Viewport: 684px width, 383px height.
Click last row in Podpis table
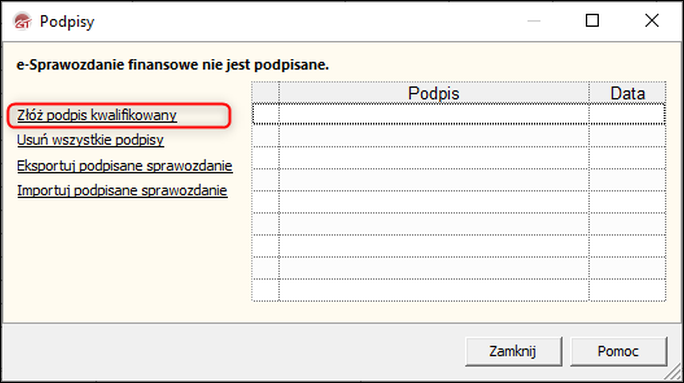(434, 290)
